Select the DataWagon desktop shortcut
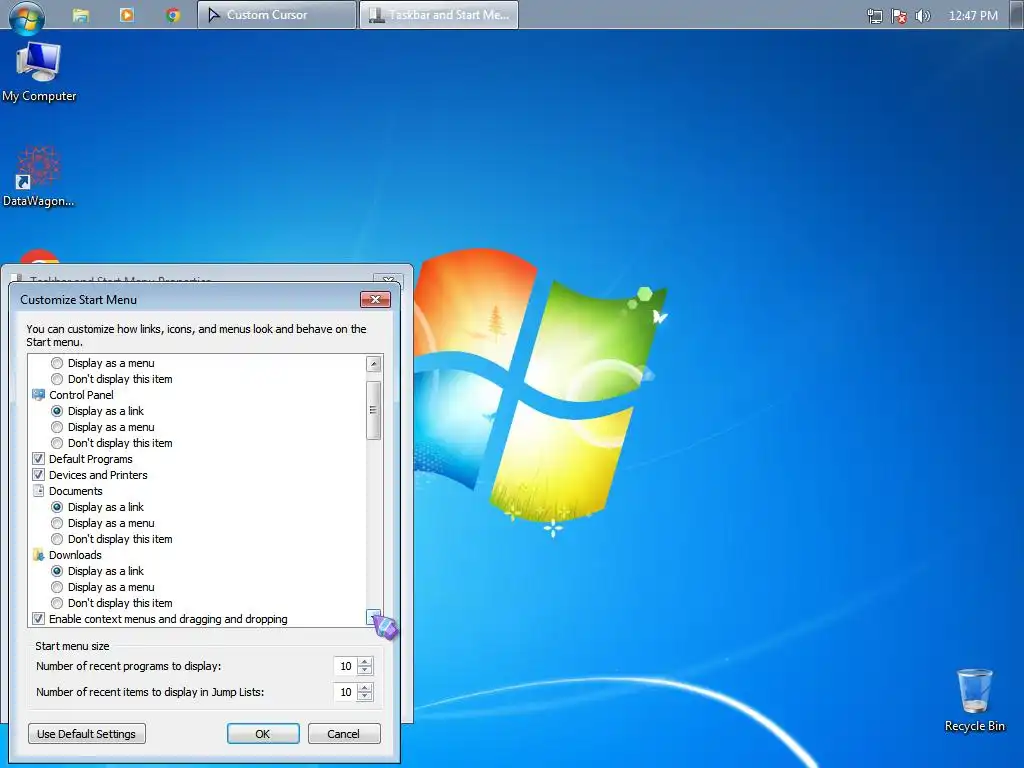The width and height of the screenshot is (1024, 768). [x=39, y=176]
